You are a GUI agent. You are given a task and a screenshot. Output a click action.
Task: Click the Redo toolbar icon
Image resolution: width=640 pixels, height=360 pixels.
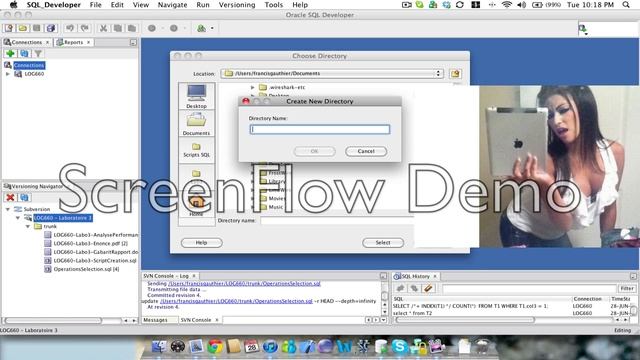click(x=84, y=28)
